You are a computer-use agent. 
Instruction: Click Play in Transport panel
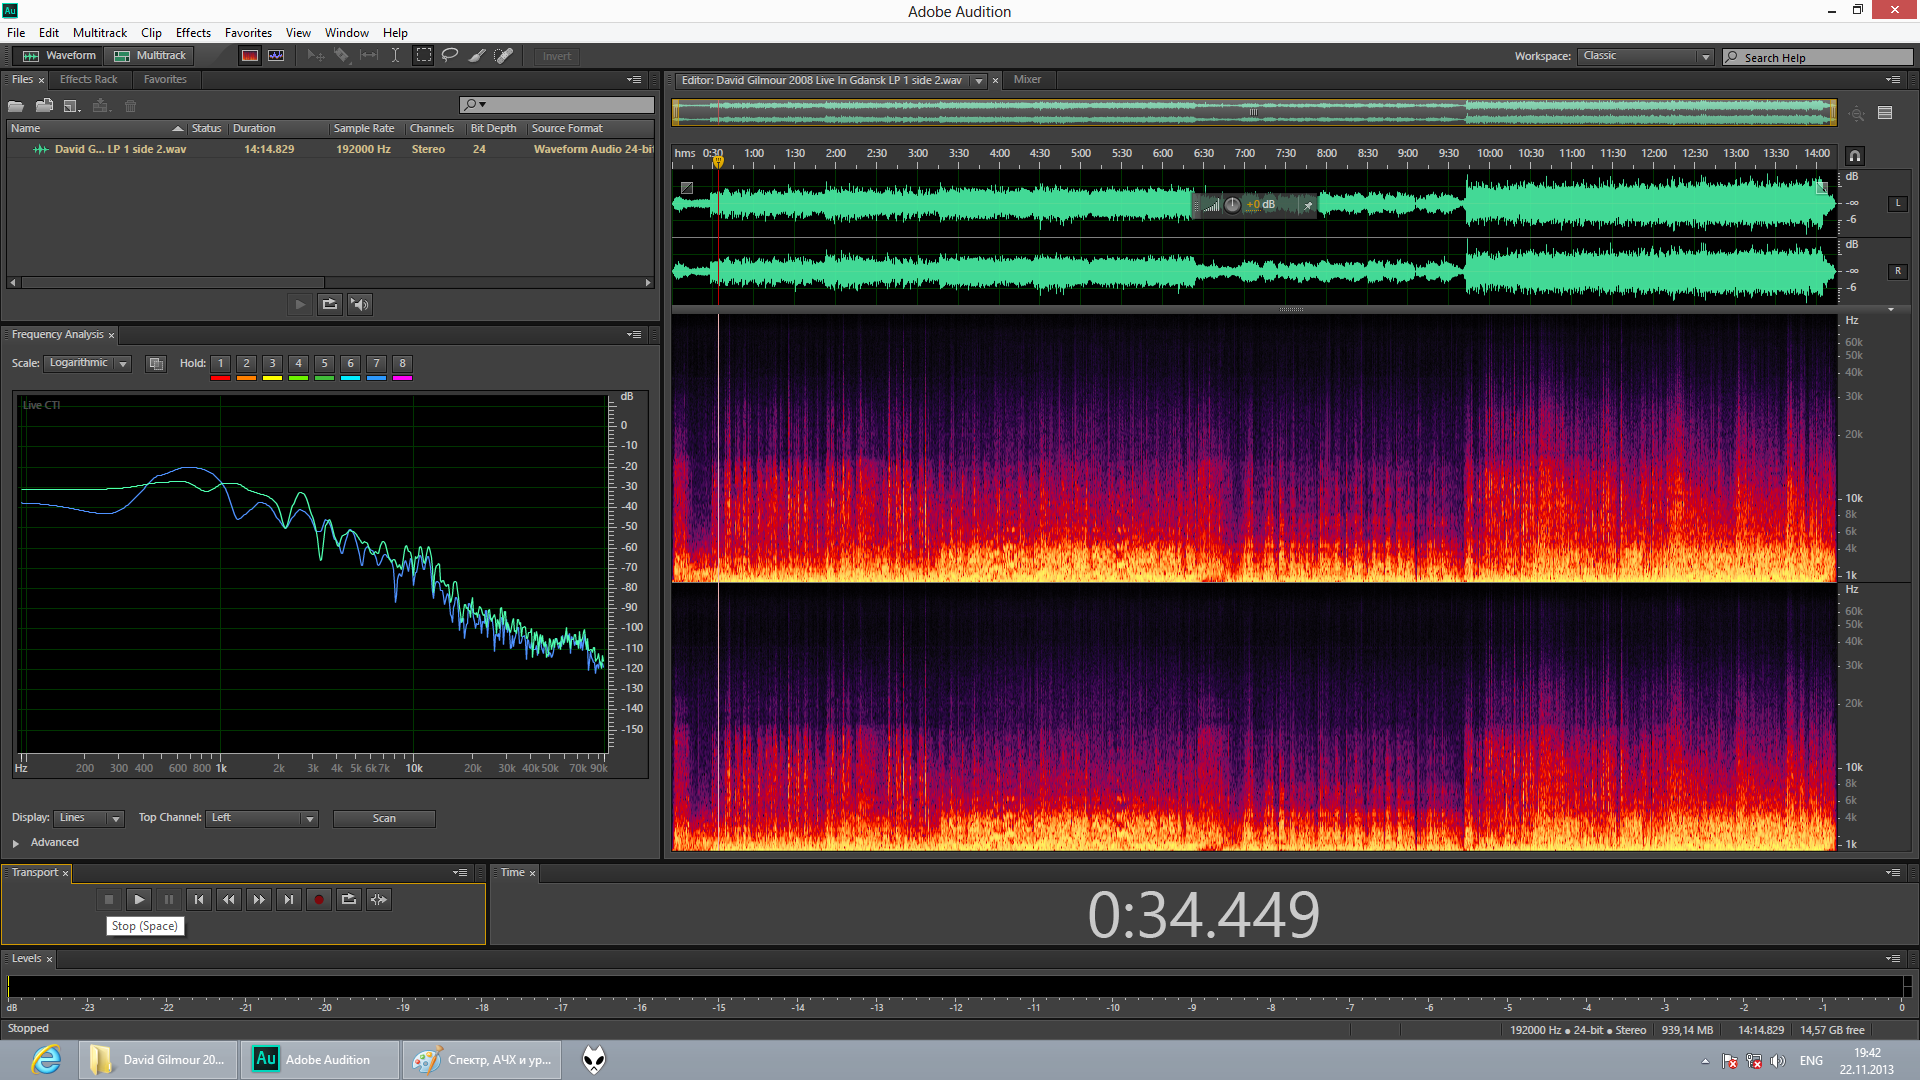139,900
